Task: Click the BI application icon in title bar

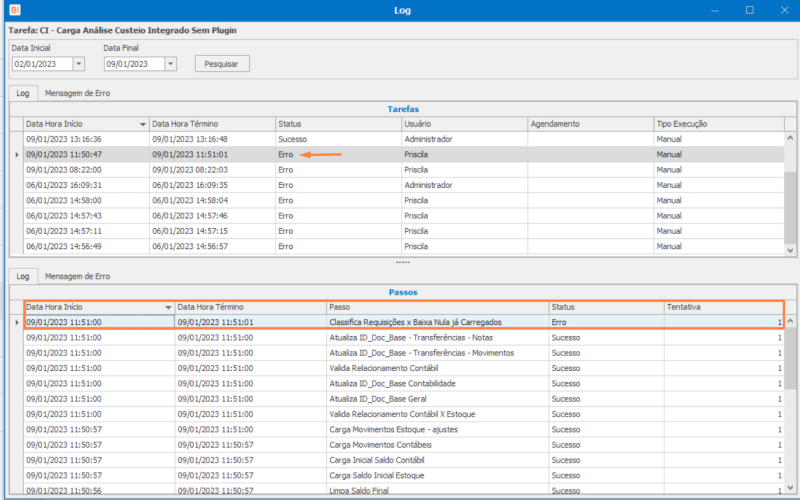Action: [x=14, y=9]
